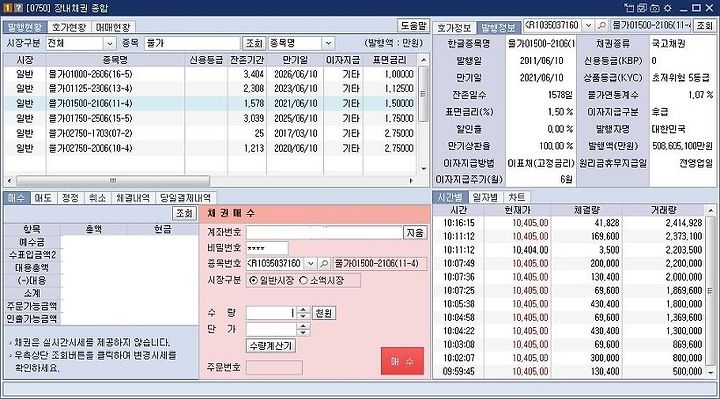Capture the screen with the camera icon
The image size is (720, 399).
(x=655, y=8)
